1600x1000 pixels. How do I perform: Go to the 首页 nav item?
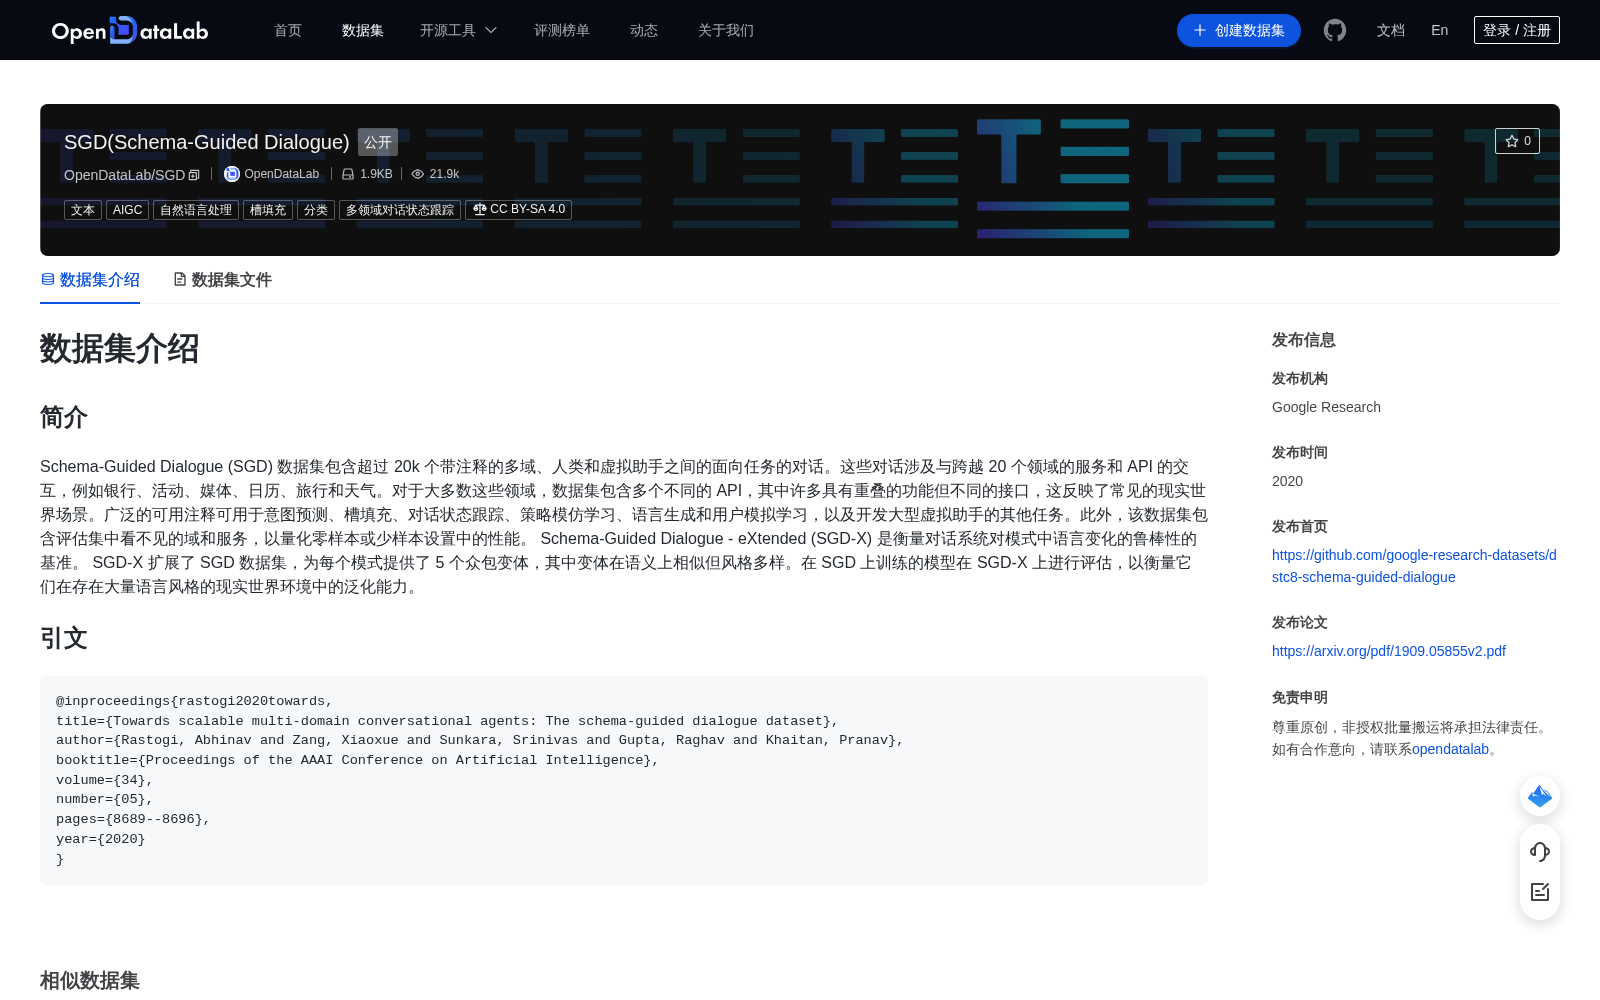[288, 30]
